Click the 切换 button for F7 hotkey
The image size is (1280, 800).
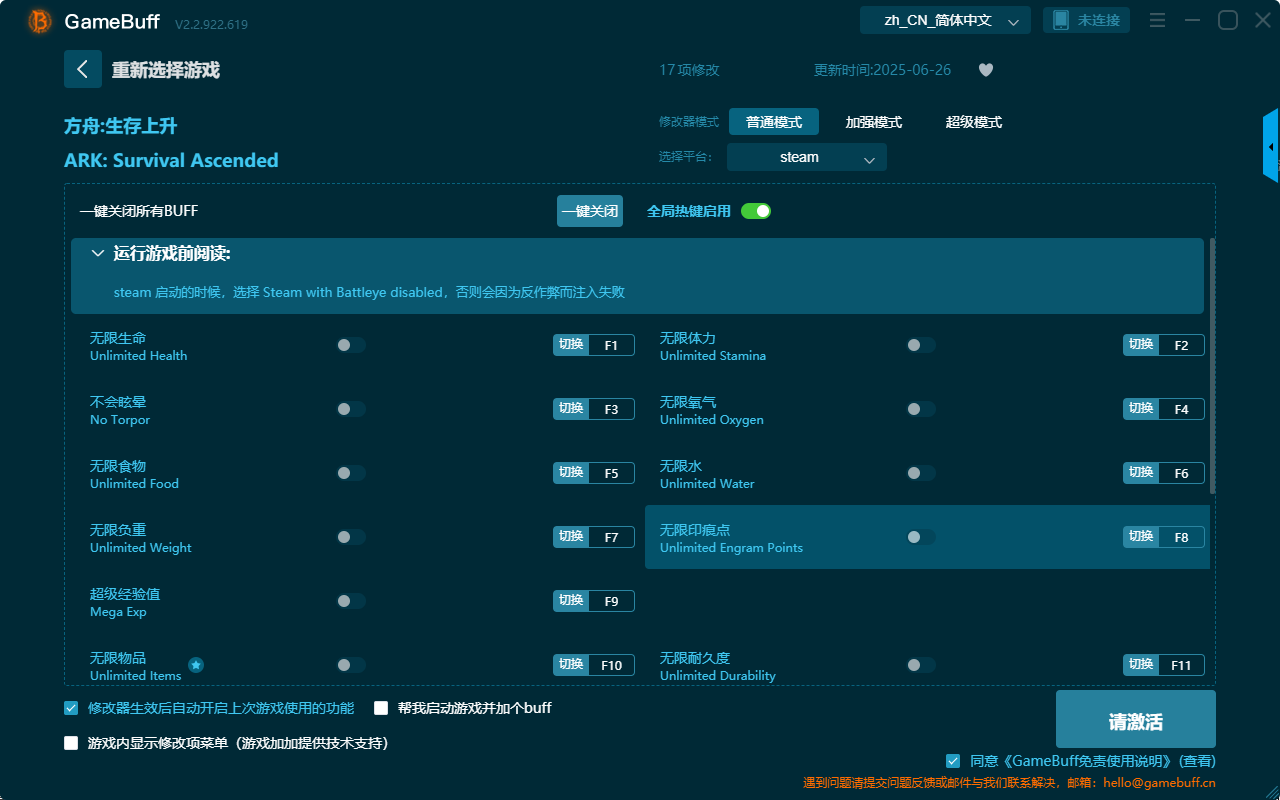tap(571, 537)
